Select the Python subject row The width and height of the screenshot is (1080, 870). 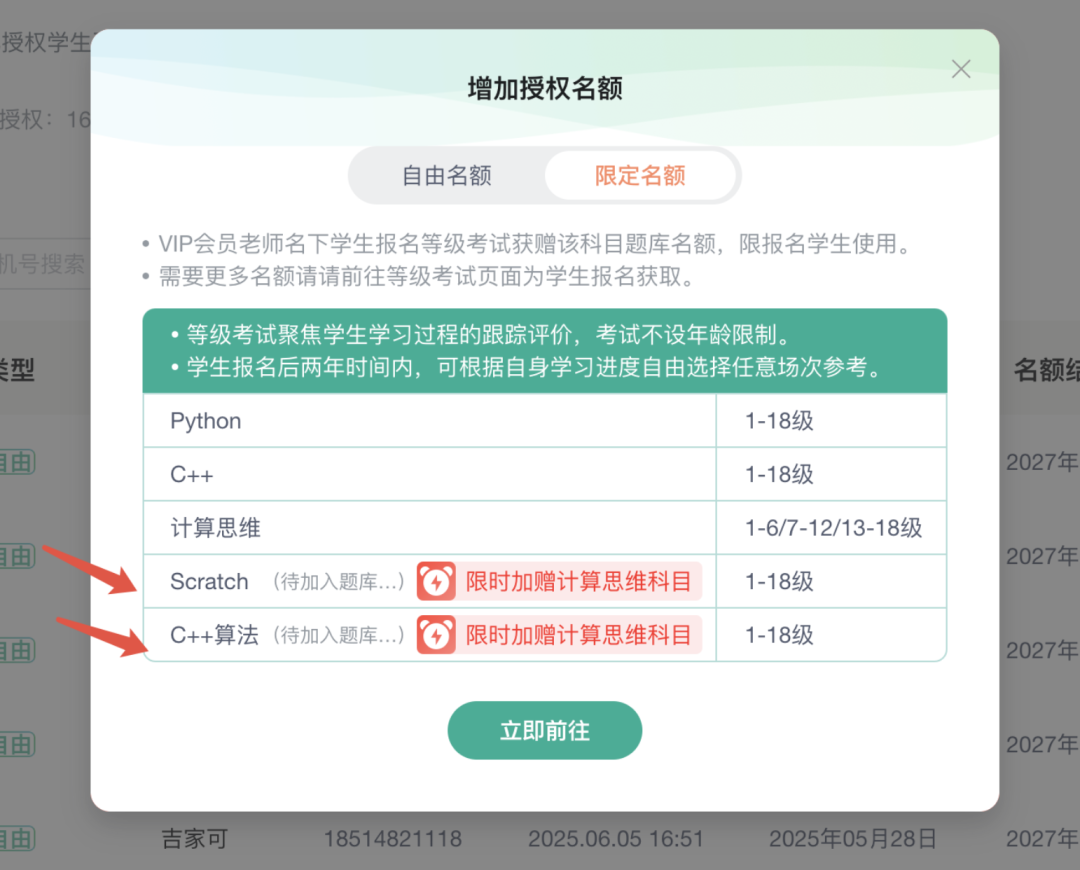coord(206,421)
